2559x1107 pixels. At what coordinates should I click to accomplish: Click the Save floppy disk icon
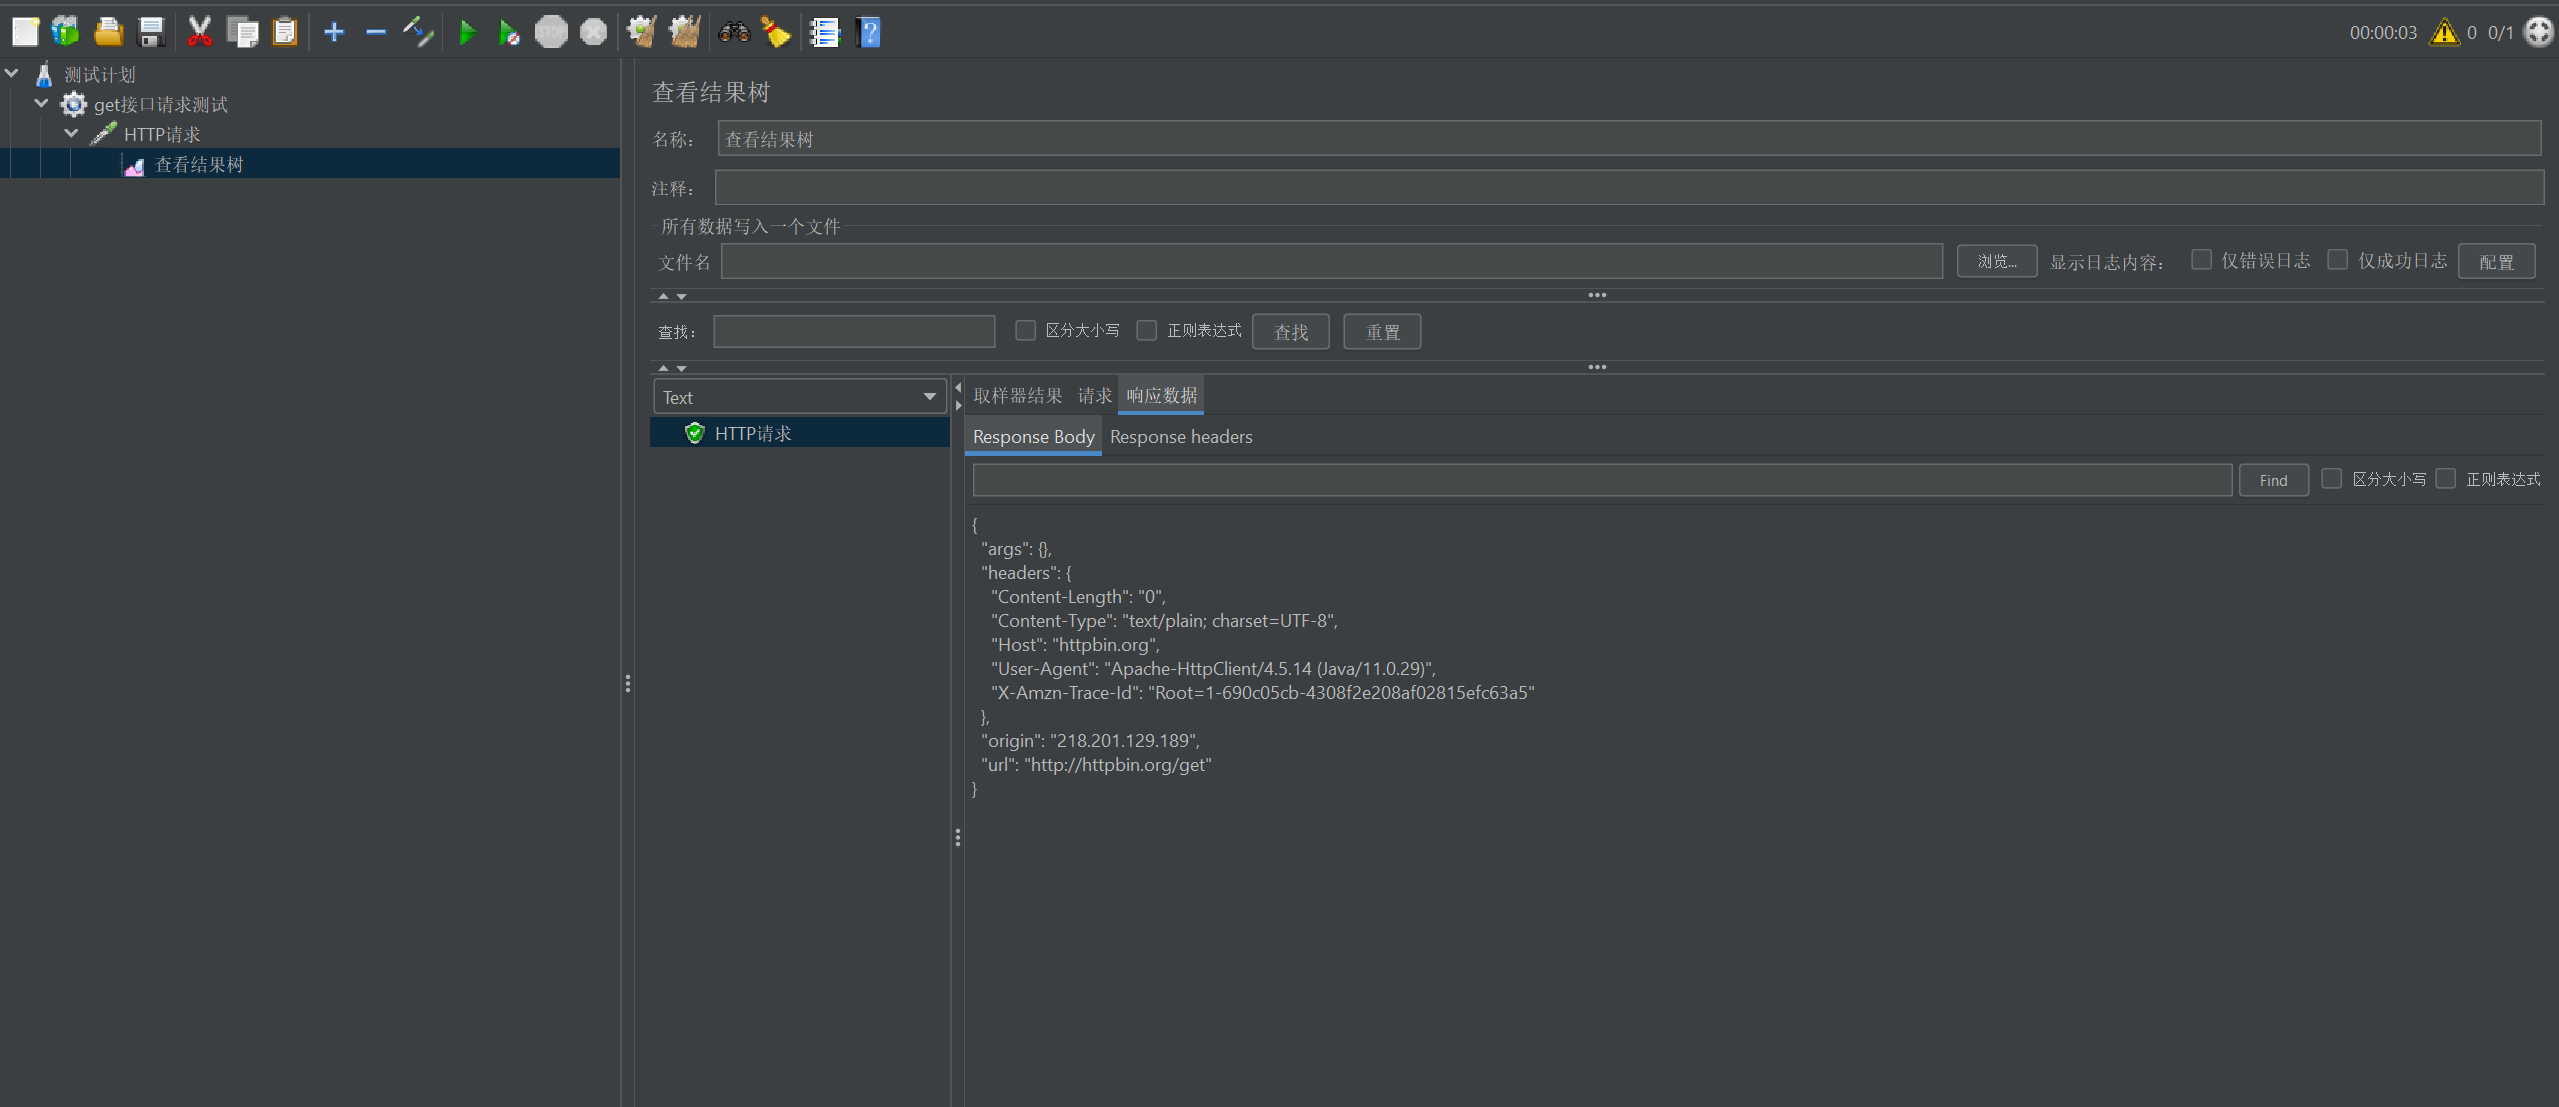pos(151,32)
